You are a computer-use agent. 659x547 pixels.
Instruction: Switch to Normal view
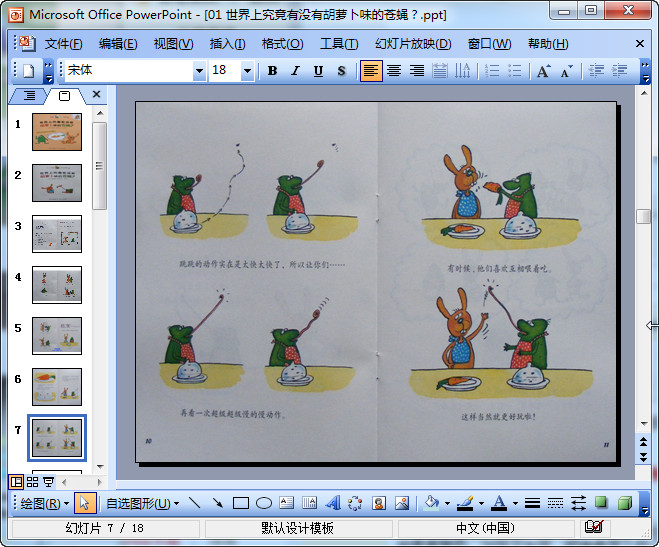pos(16,481)
